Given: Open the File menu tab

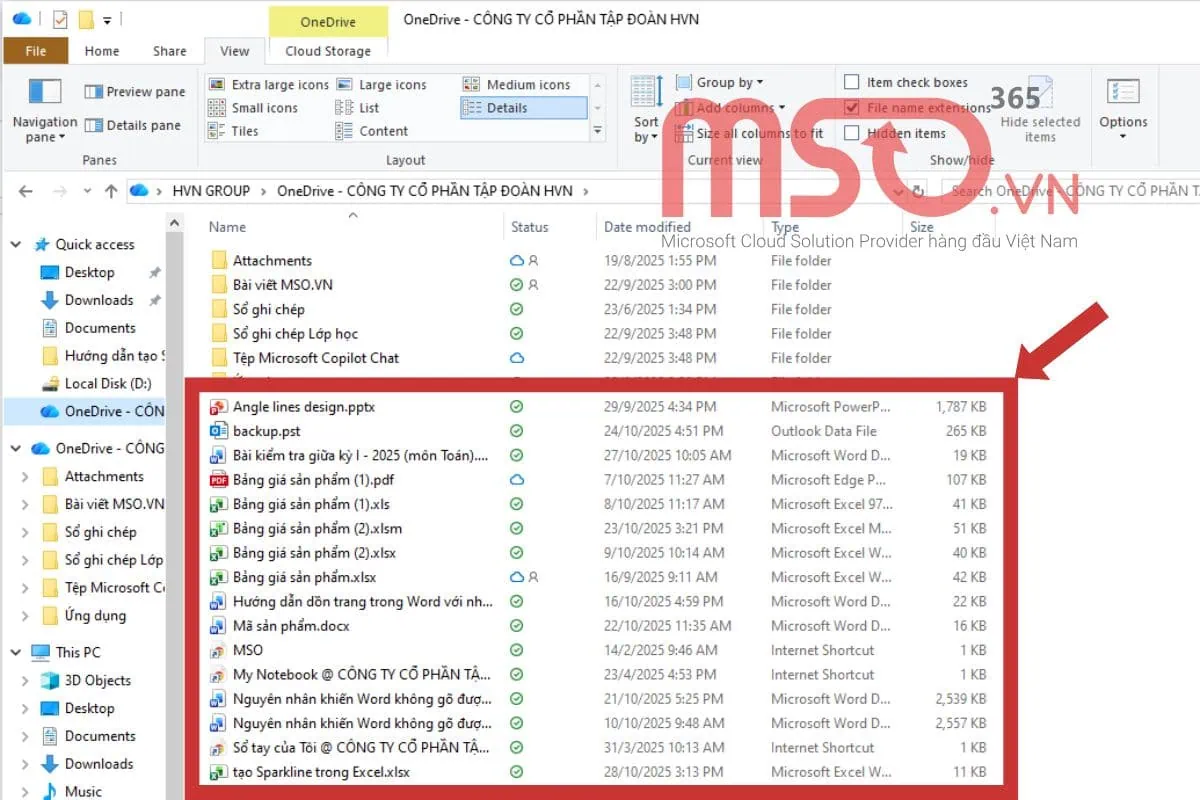Looking at the screenshot, I should tap(35, 51).
